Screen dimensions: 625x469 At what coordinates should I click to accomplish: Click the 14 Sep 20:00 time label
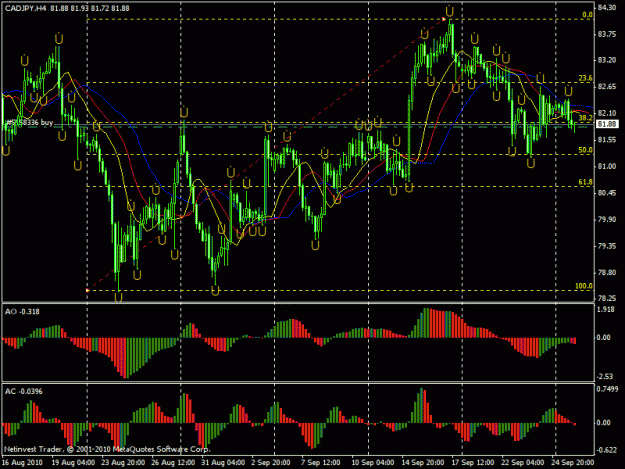click(423, 463)
